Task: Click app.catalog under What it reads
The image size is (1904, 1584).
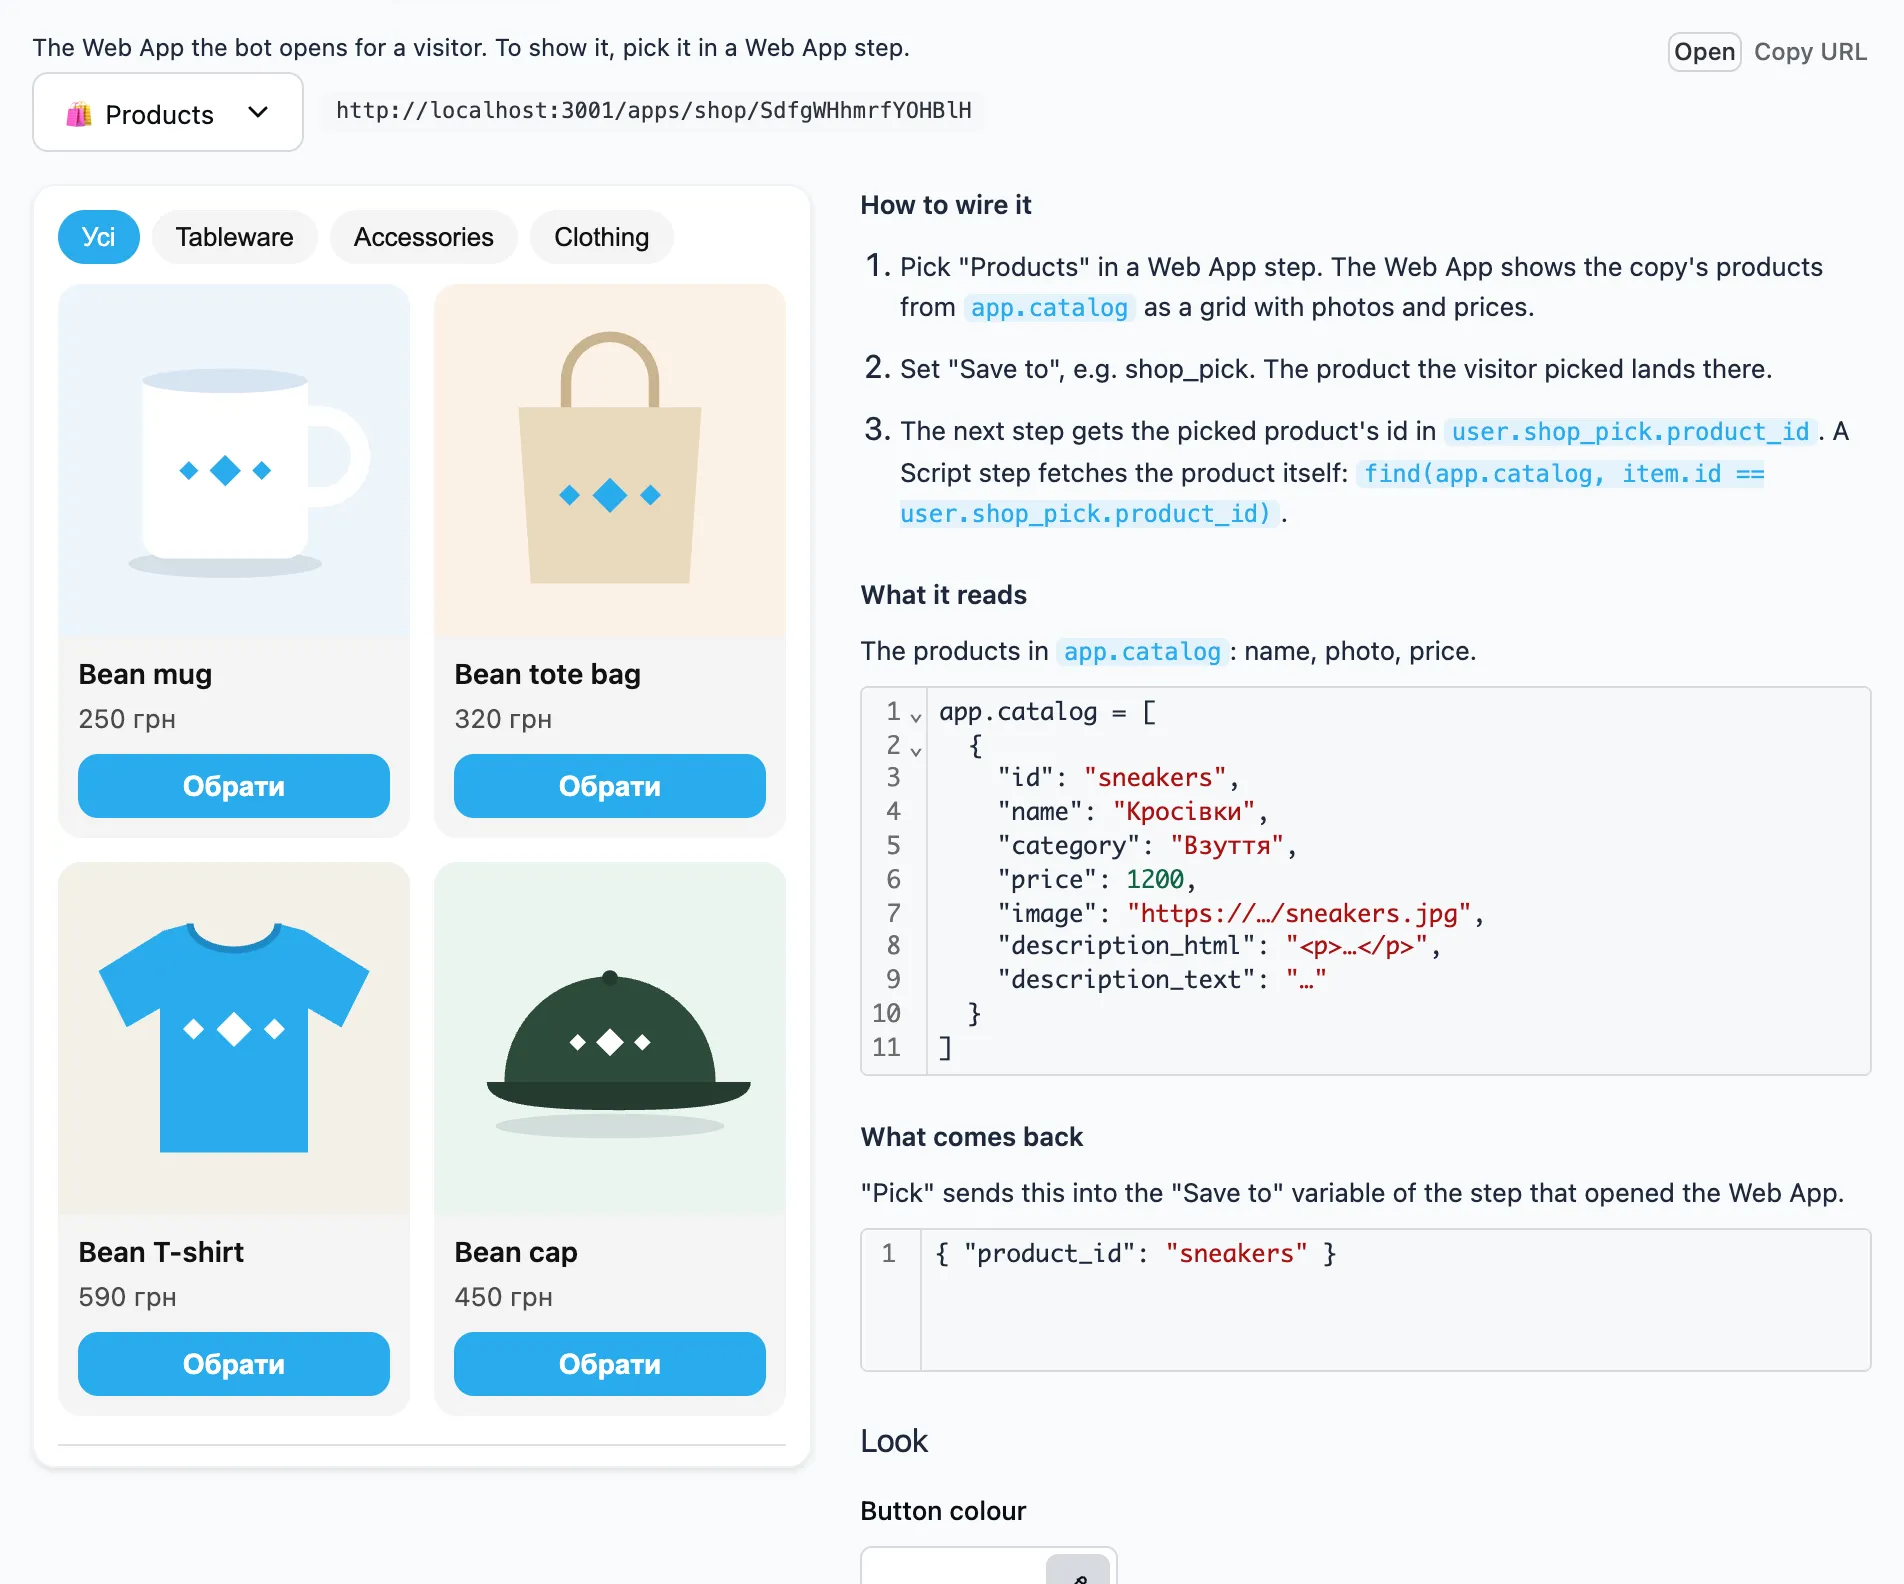Action: (x=1142, y=652)
